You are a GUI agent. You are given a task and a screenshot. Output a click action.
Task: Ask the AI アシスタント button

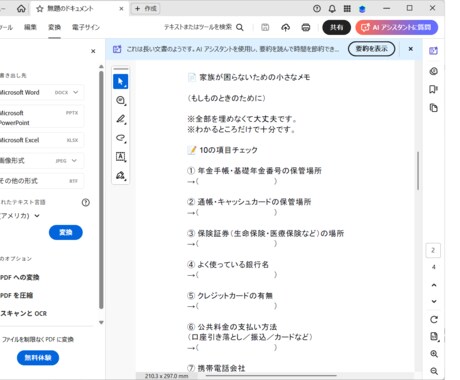point(397,27)
